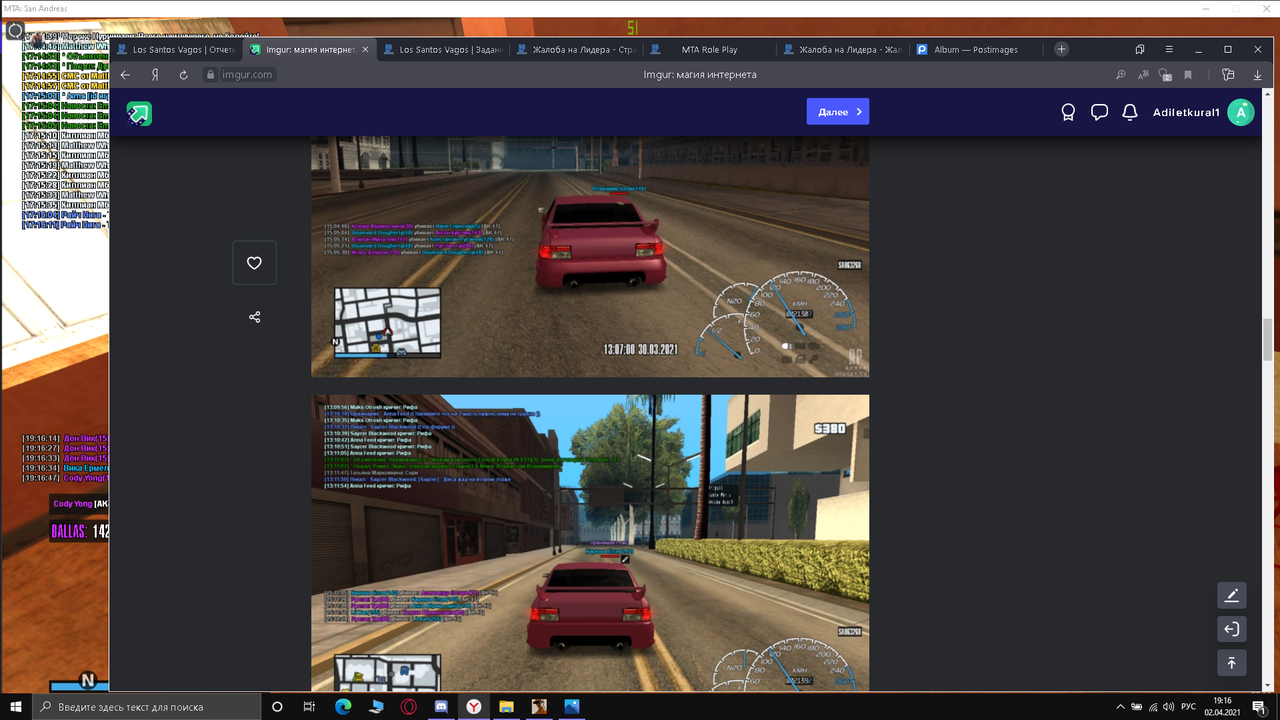Open Adiletkural1 profile avatar

click(x=1241, y=112)
